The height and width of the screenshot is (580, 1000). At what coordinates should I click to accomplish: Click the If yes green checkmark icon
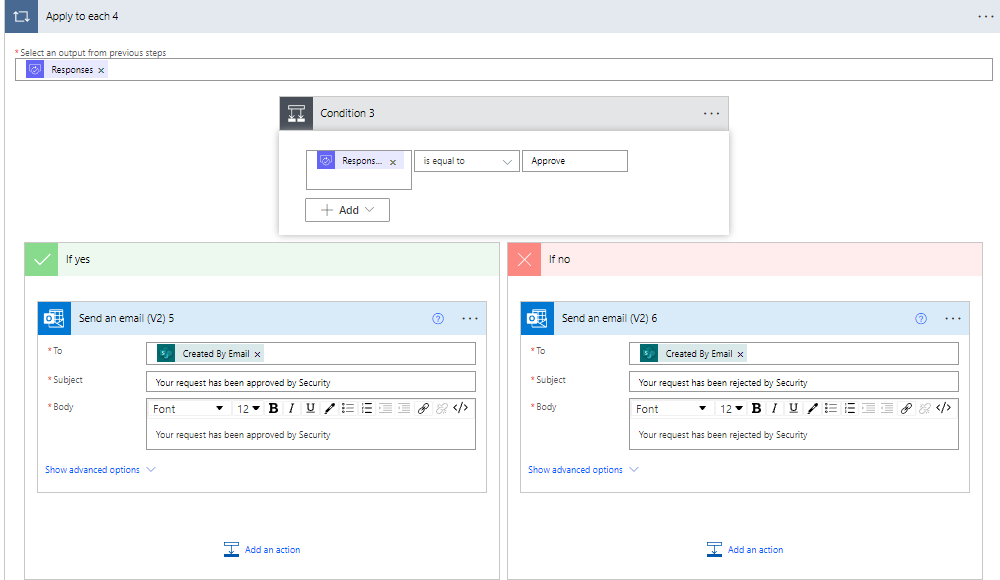41,259
